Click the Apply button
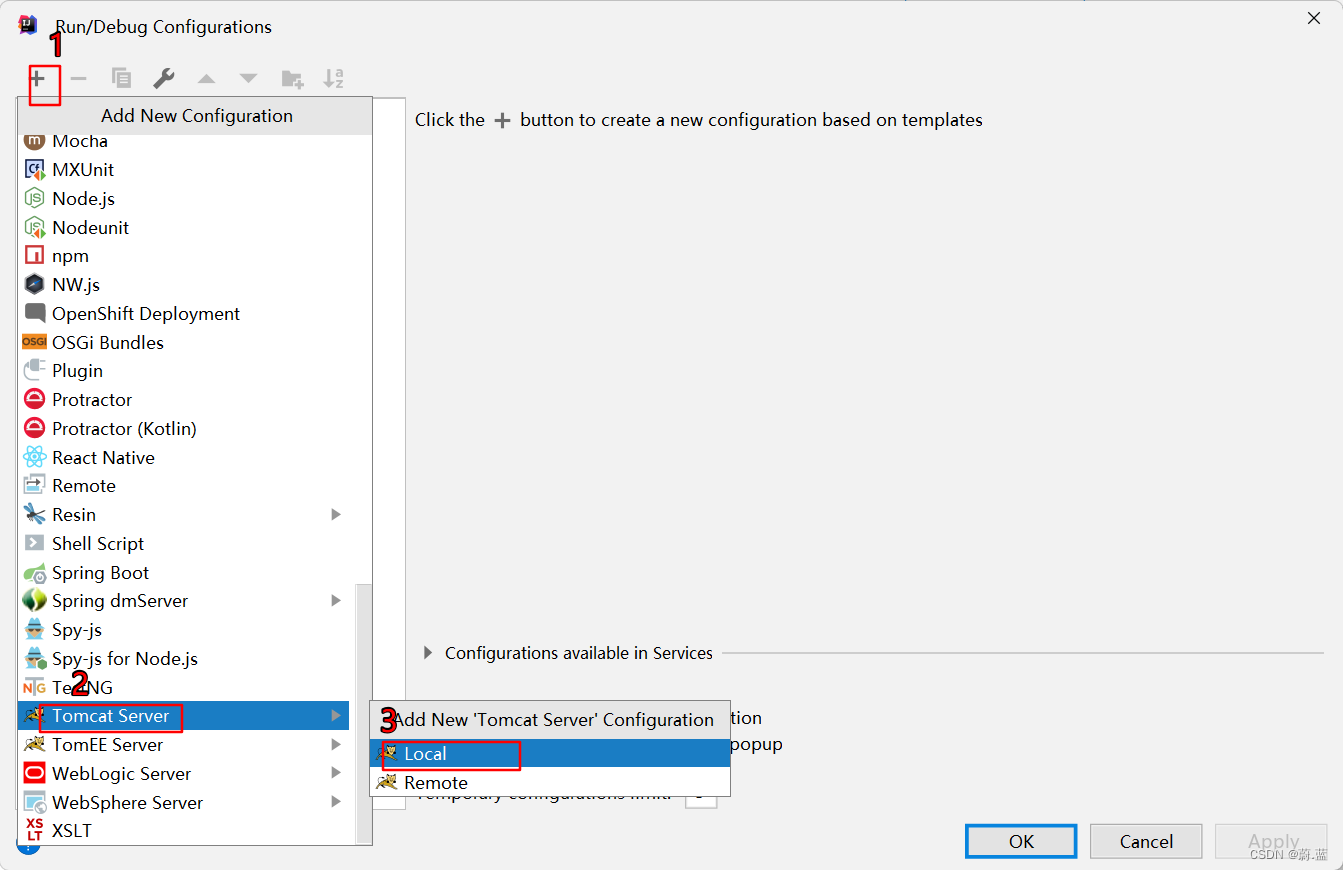The image size is (1343, 870). (x=1273, y=841)
